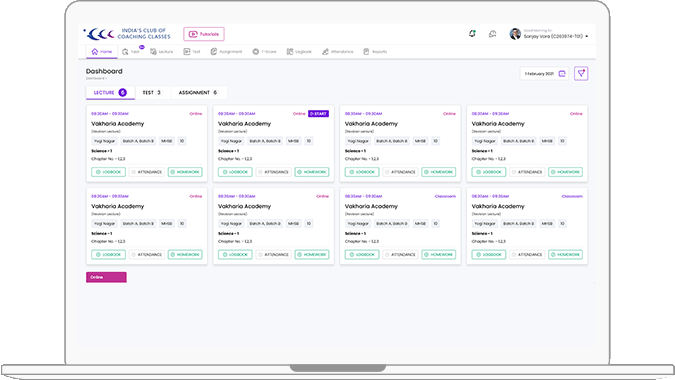Viewport: 675px width, 380px height.
Task: Open the notifications bell icon
Action: pos(472,34)
